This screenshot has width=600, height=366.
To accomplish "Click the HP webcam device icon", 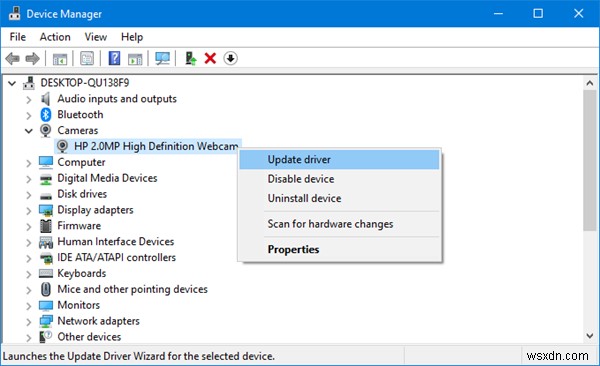I will click(x=62, y=146).
